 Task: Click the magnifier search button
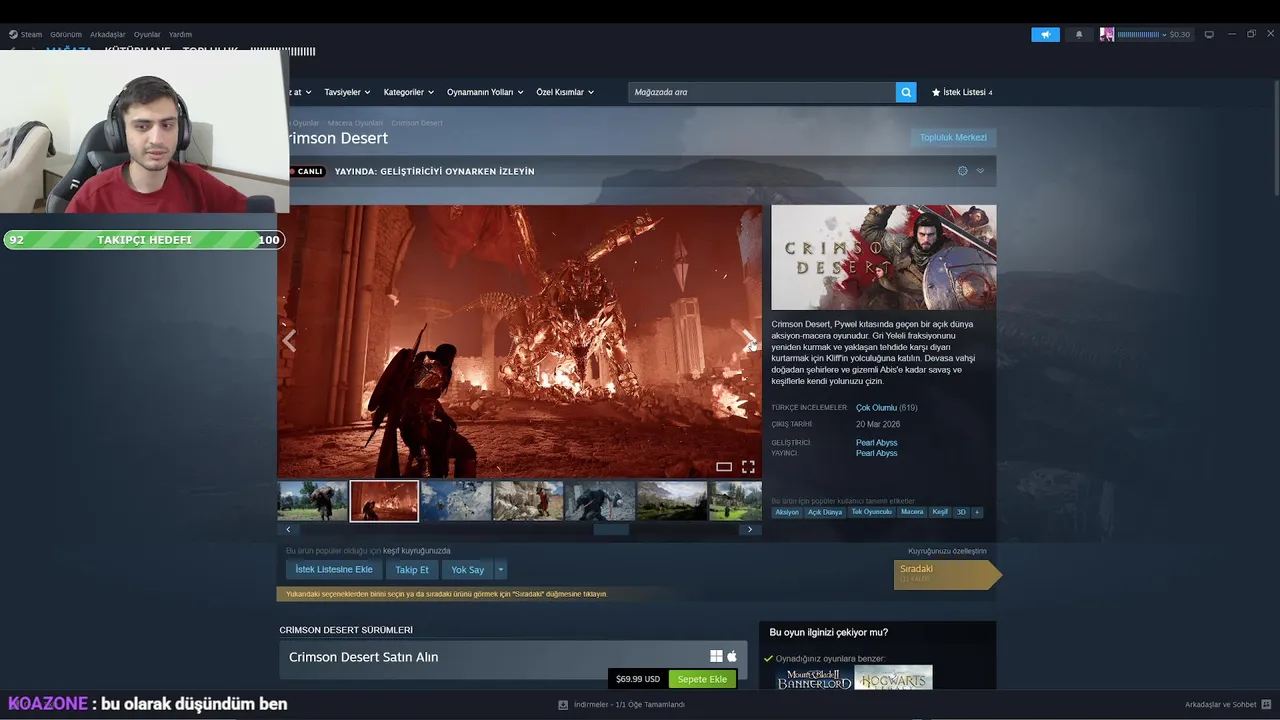pos(906,92)
